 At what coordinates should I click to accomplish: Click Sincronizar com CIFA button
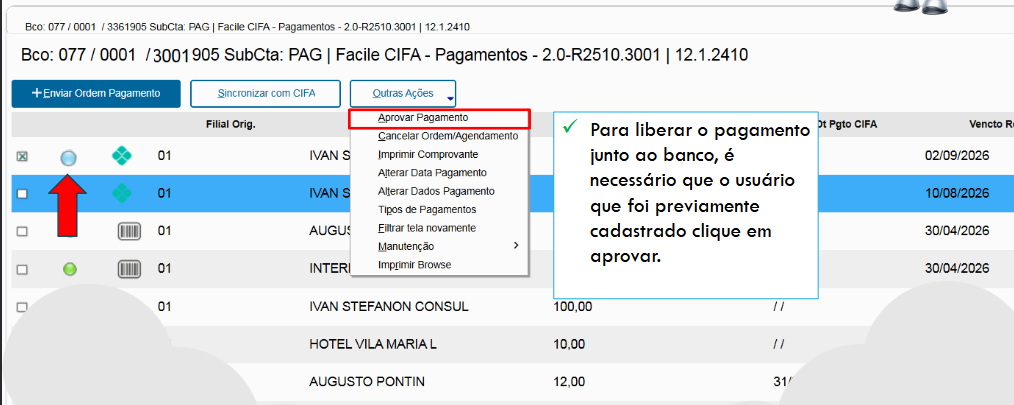(265, 94)
